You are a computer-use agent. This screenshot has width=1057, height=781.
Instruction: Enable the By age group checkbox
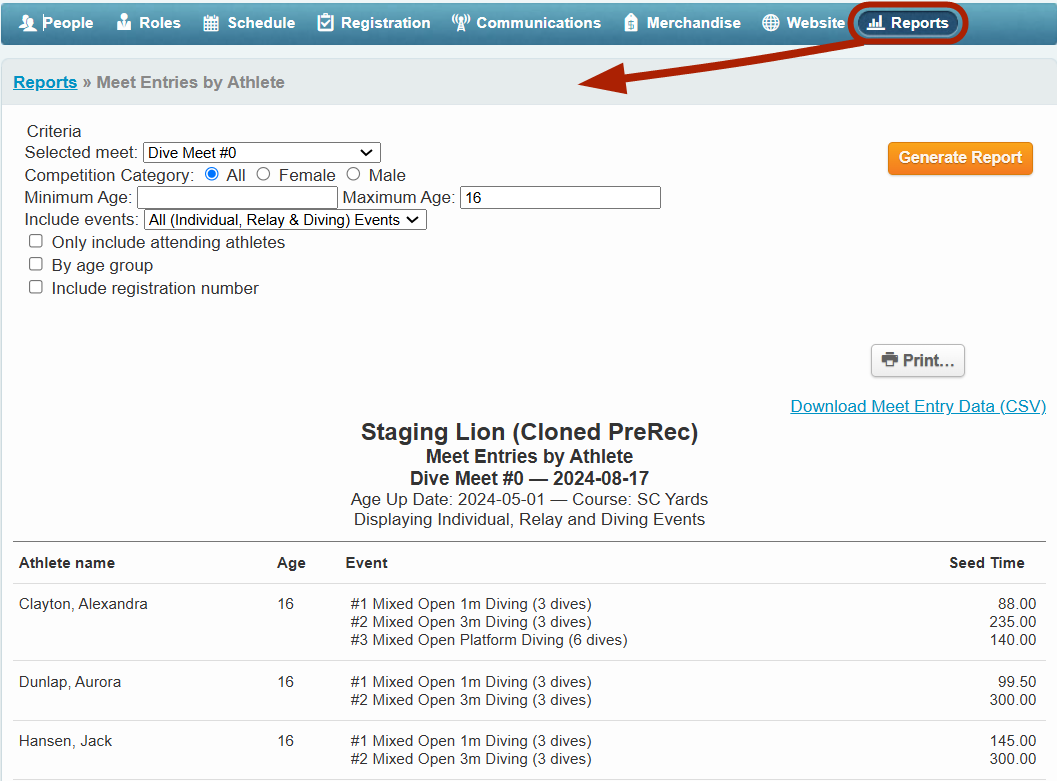click(36, 264)
